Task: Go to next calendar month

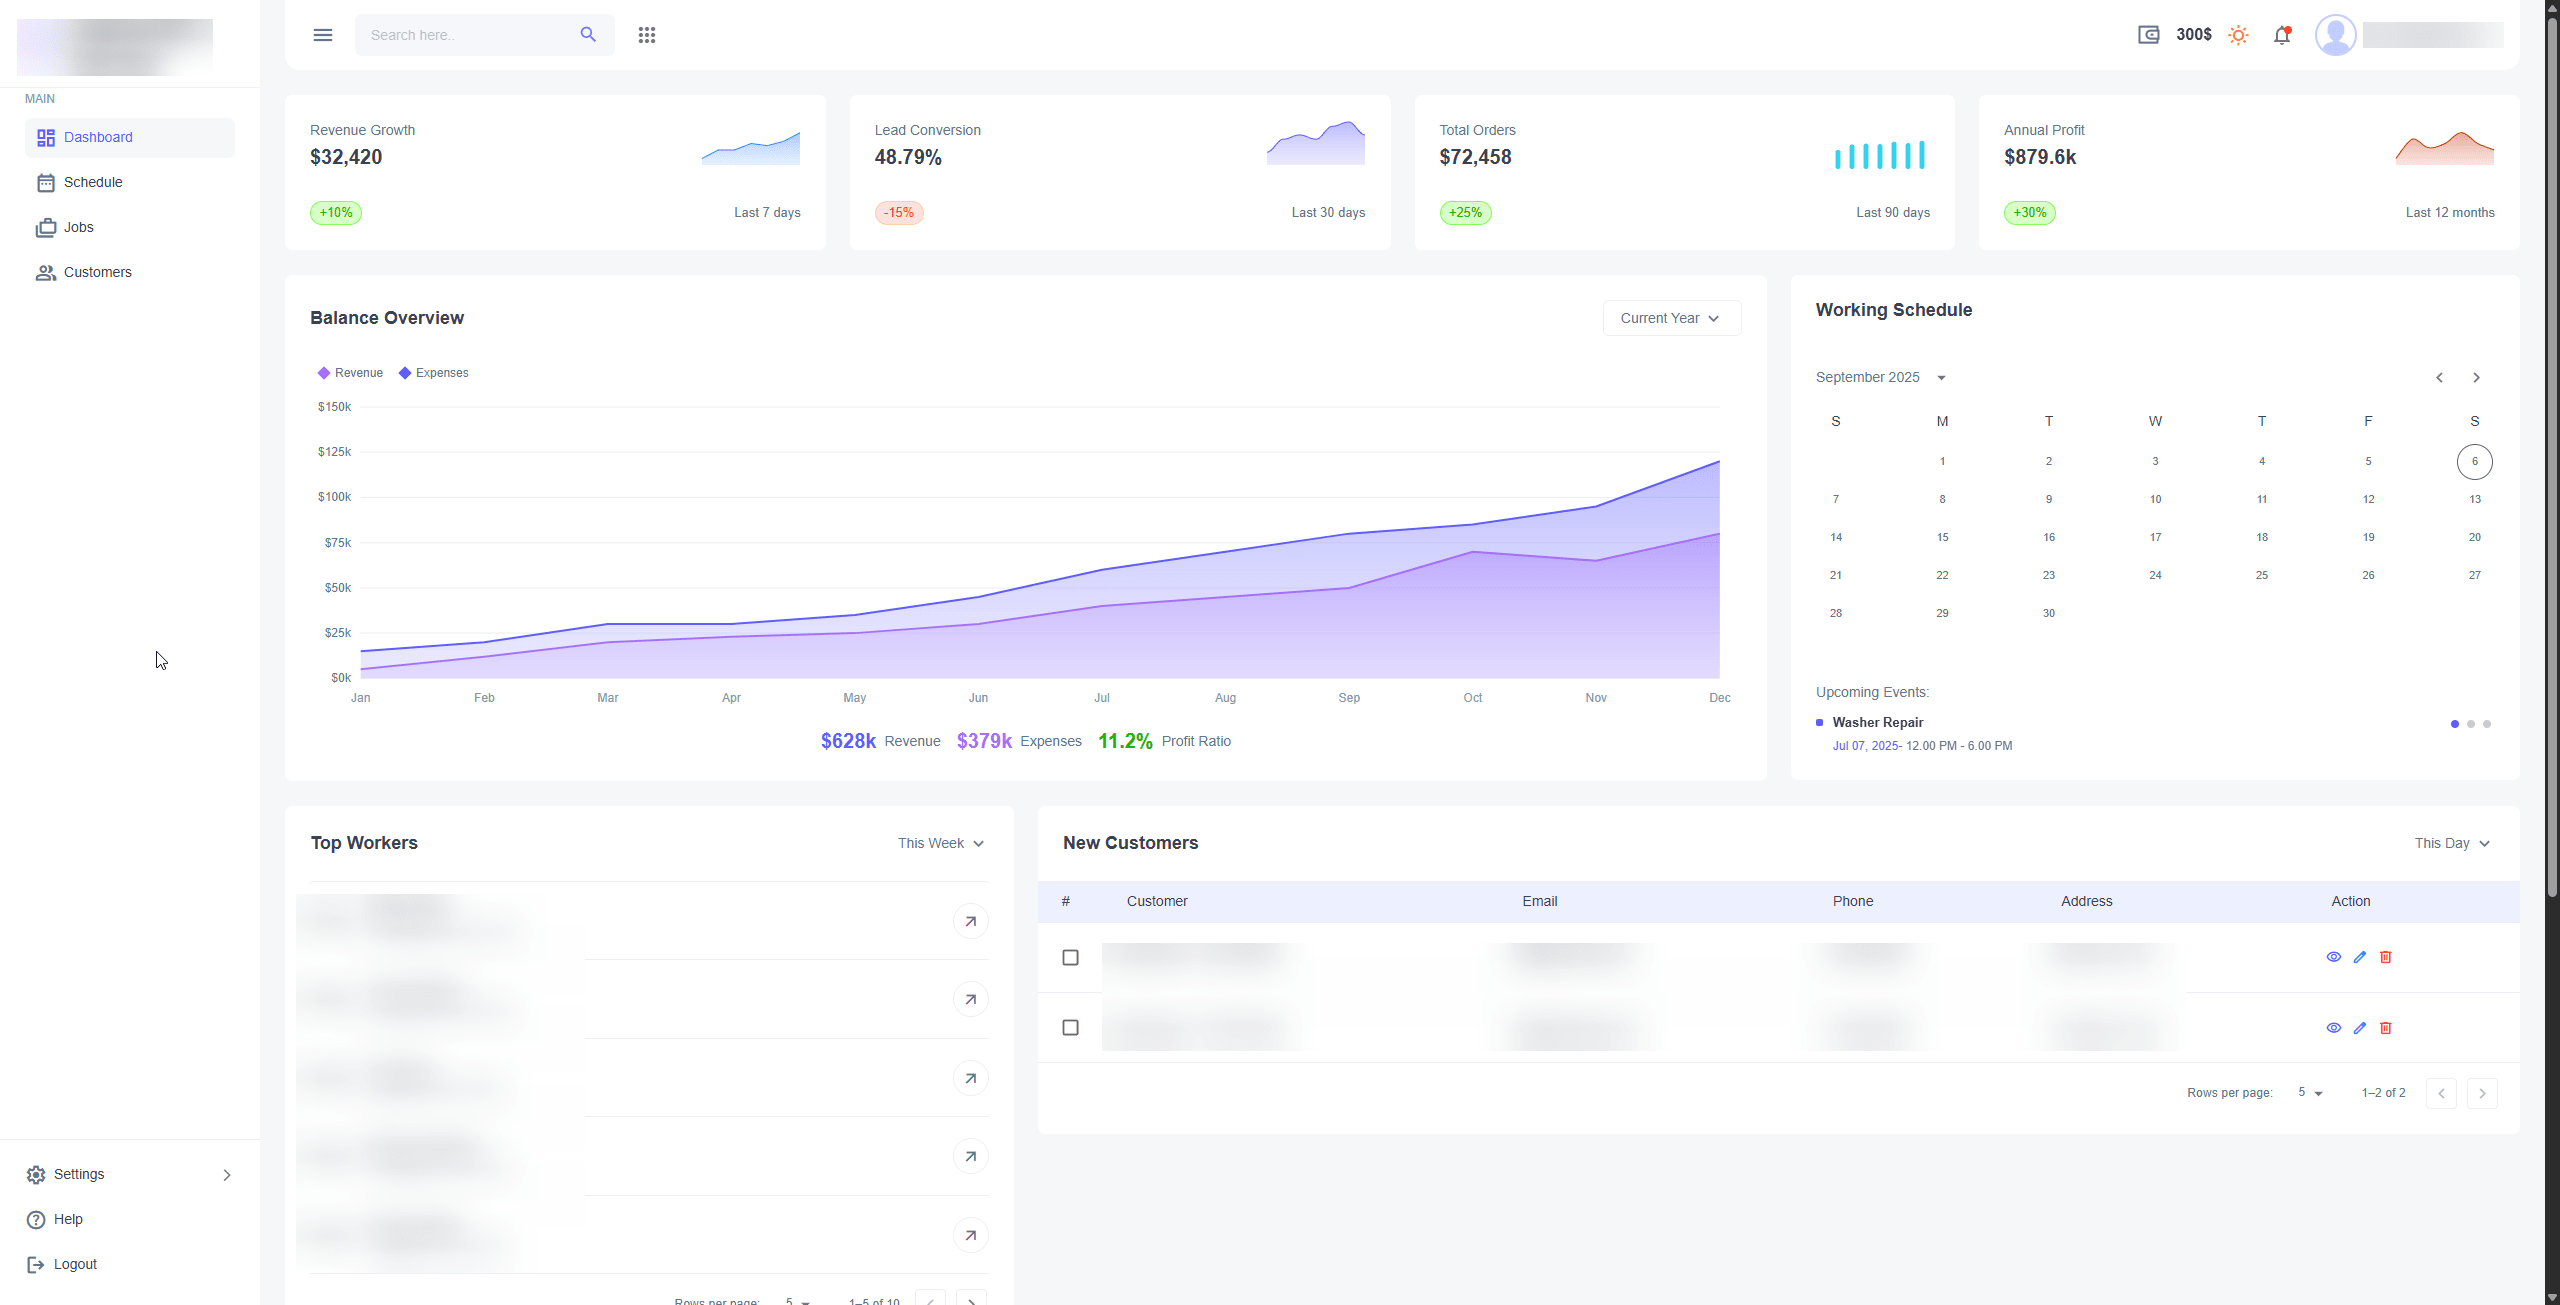Action: tap(2477, 377)
